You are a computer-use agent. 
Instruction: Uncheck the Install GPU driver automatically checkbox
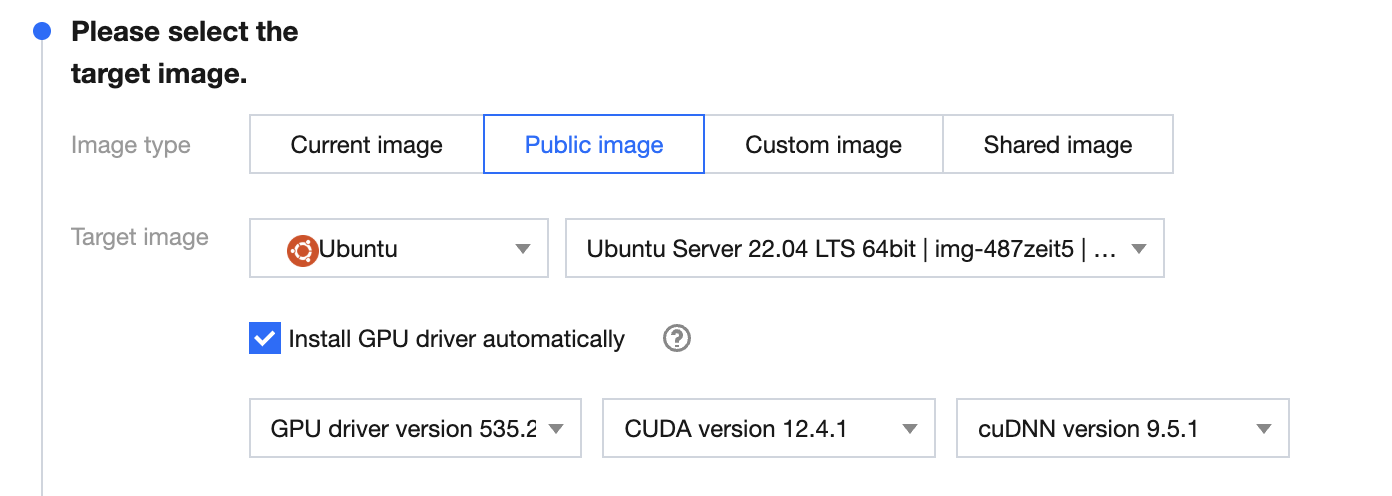(x=265, y=339)
